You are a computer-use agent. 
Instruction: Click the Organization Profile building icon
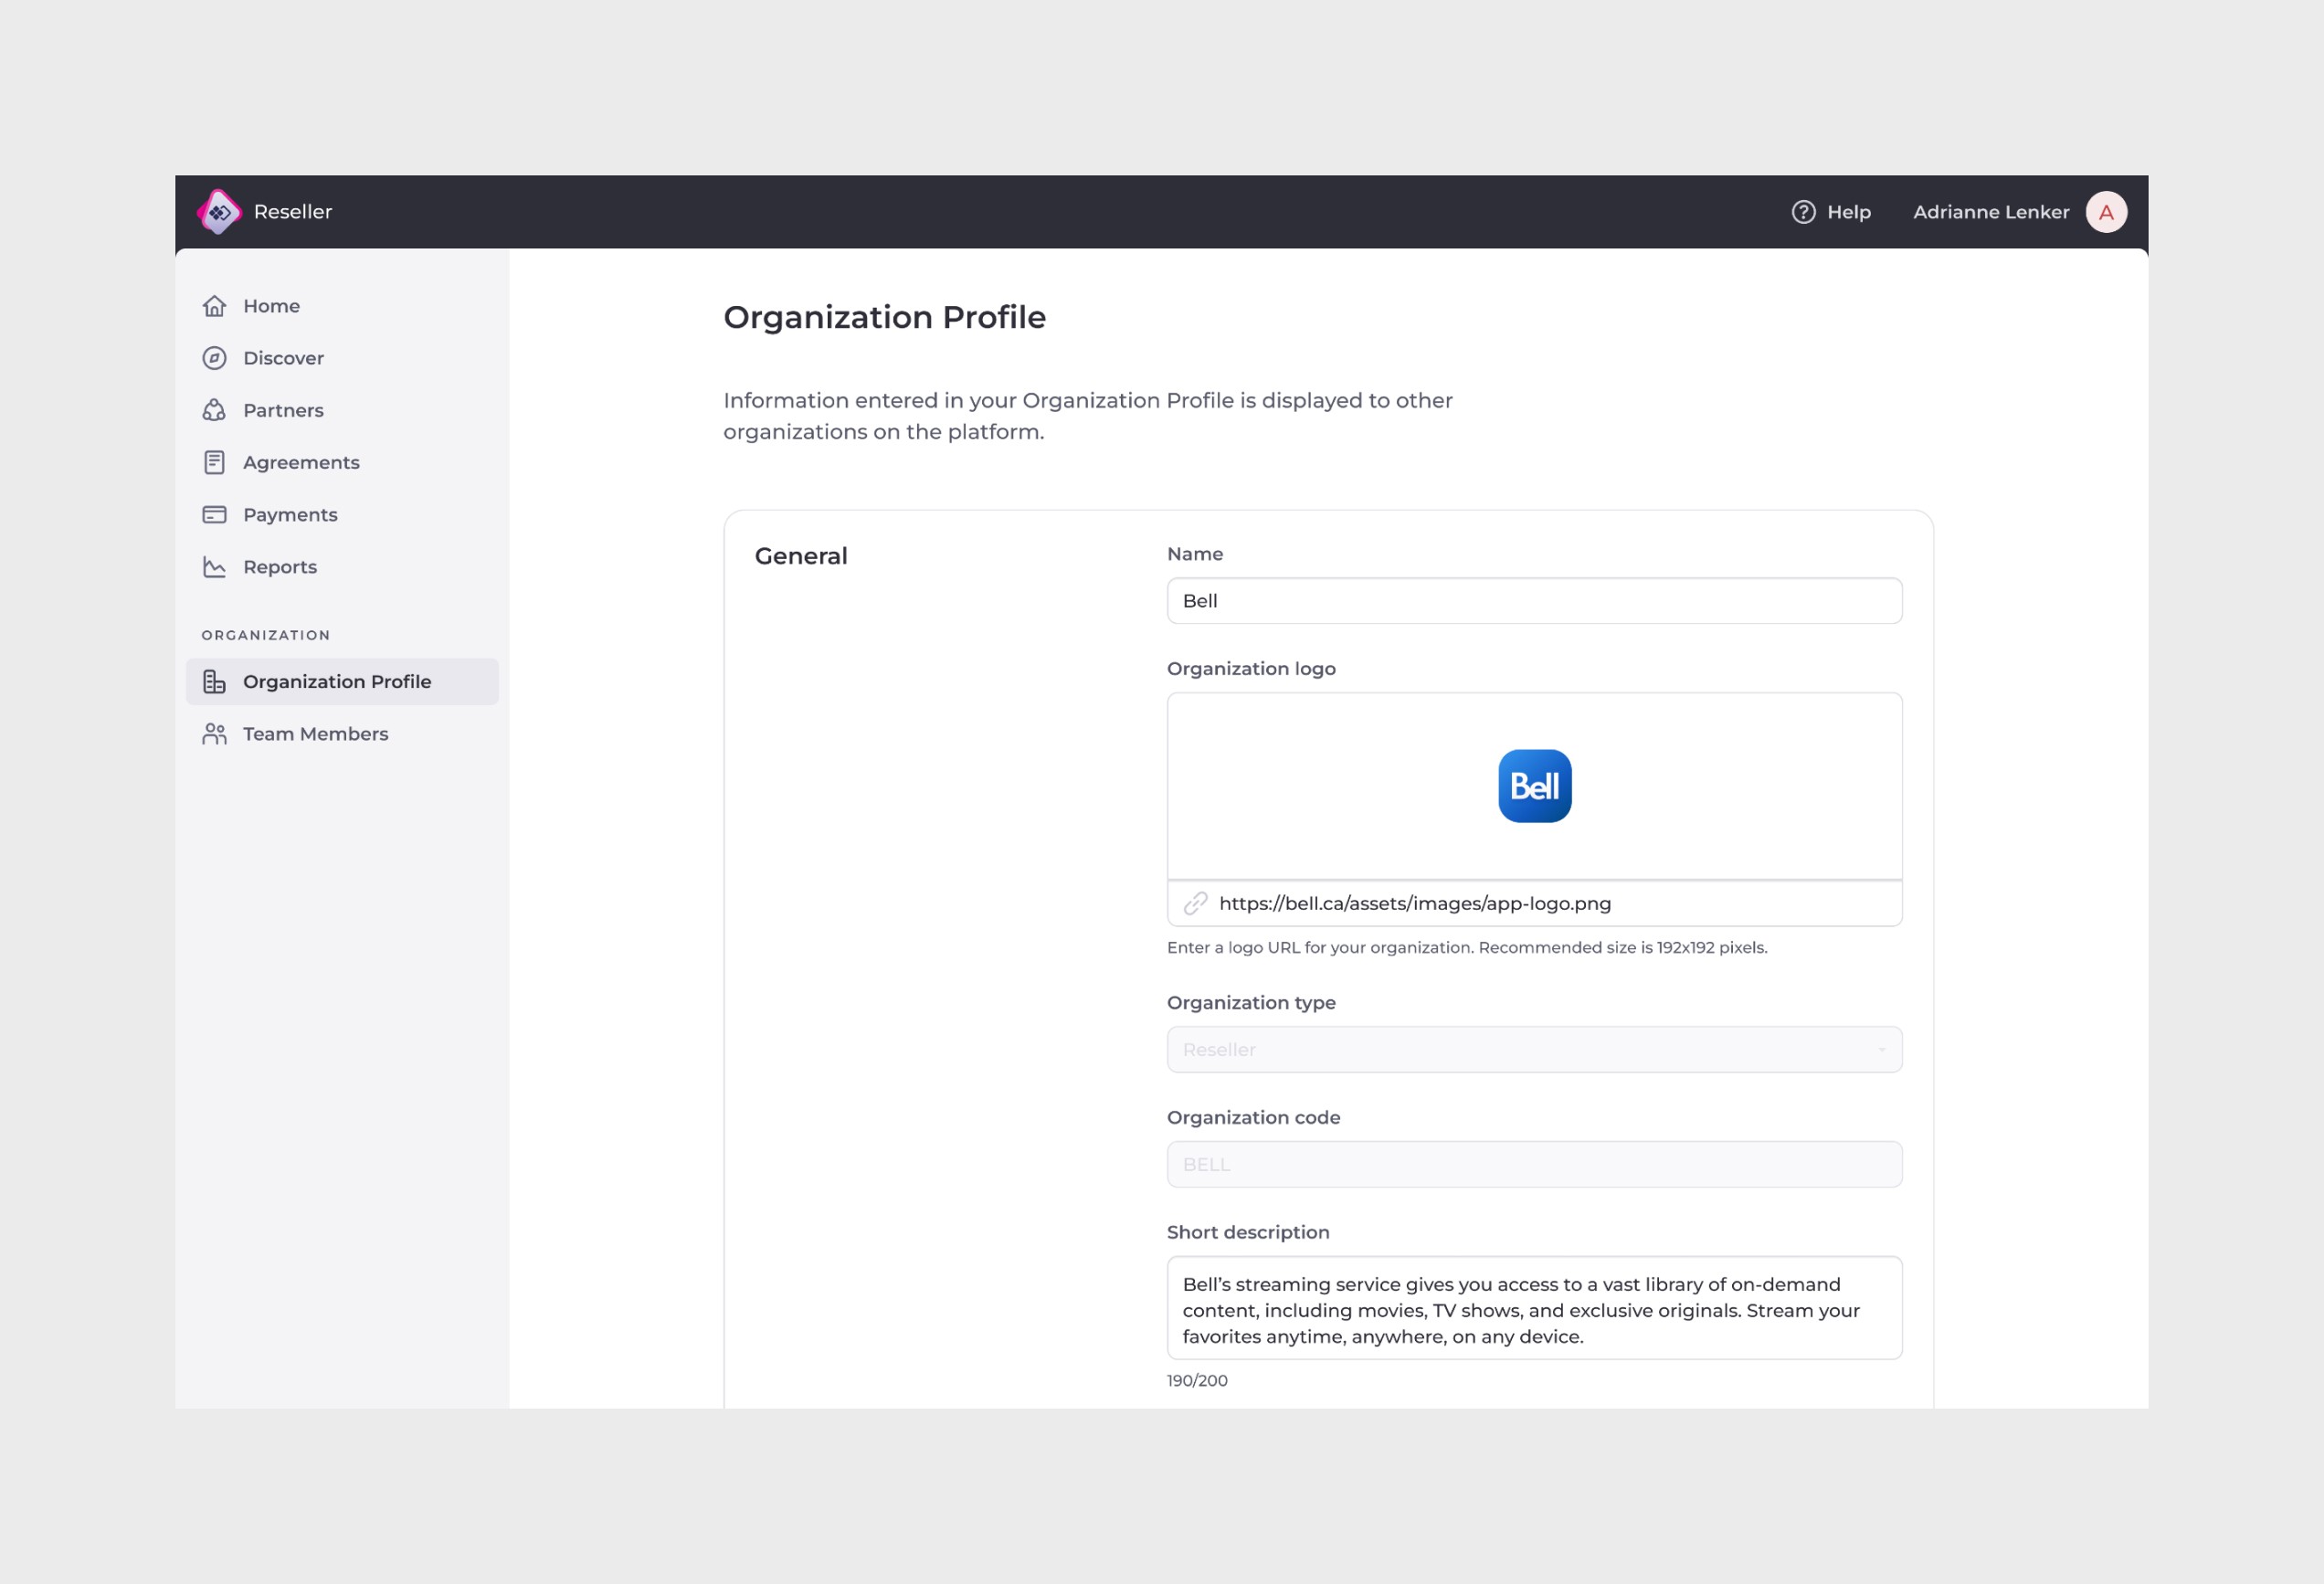pyautogui.click(x=214, y=681)
